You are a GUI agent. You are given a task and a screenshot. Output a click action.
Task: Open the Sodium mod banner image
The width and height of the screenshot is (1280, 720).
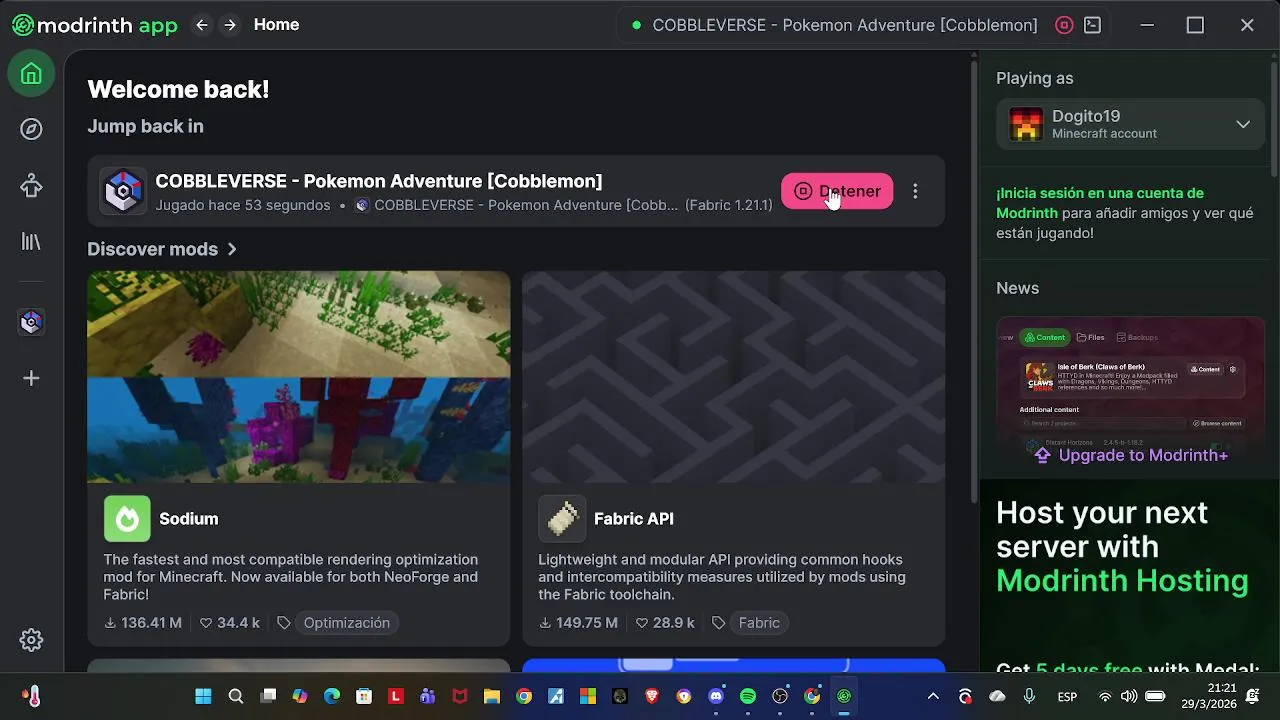click(x=298, y=377)
